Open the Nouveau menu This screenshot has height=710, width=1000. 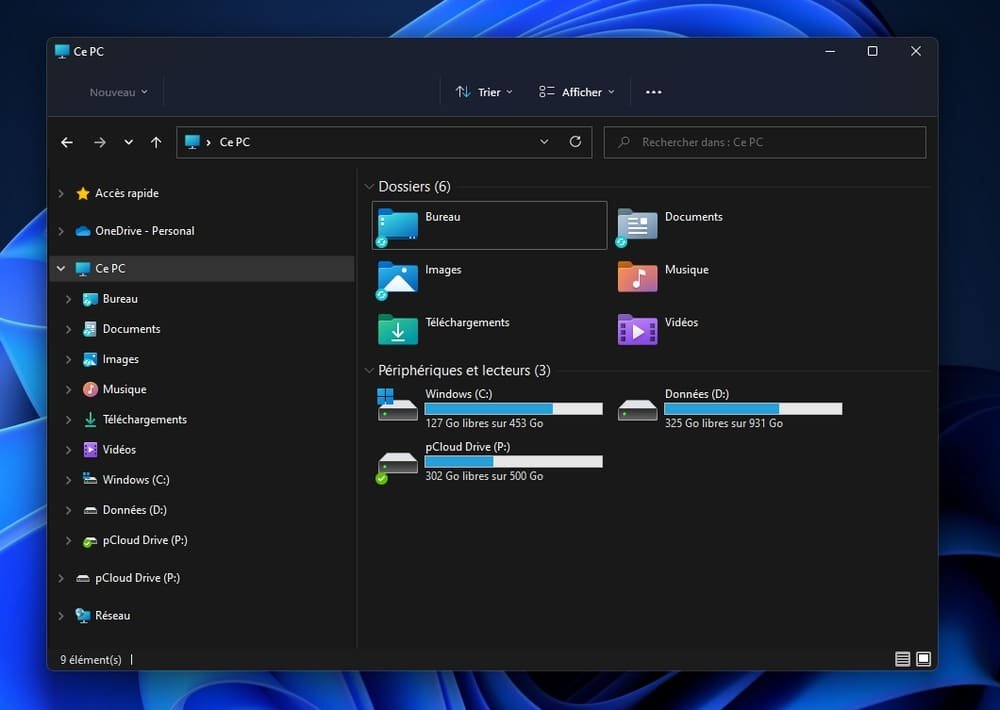(119, 92)
